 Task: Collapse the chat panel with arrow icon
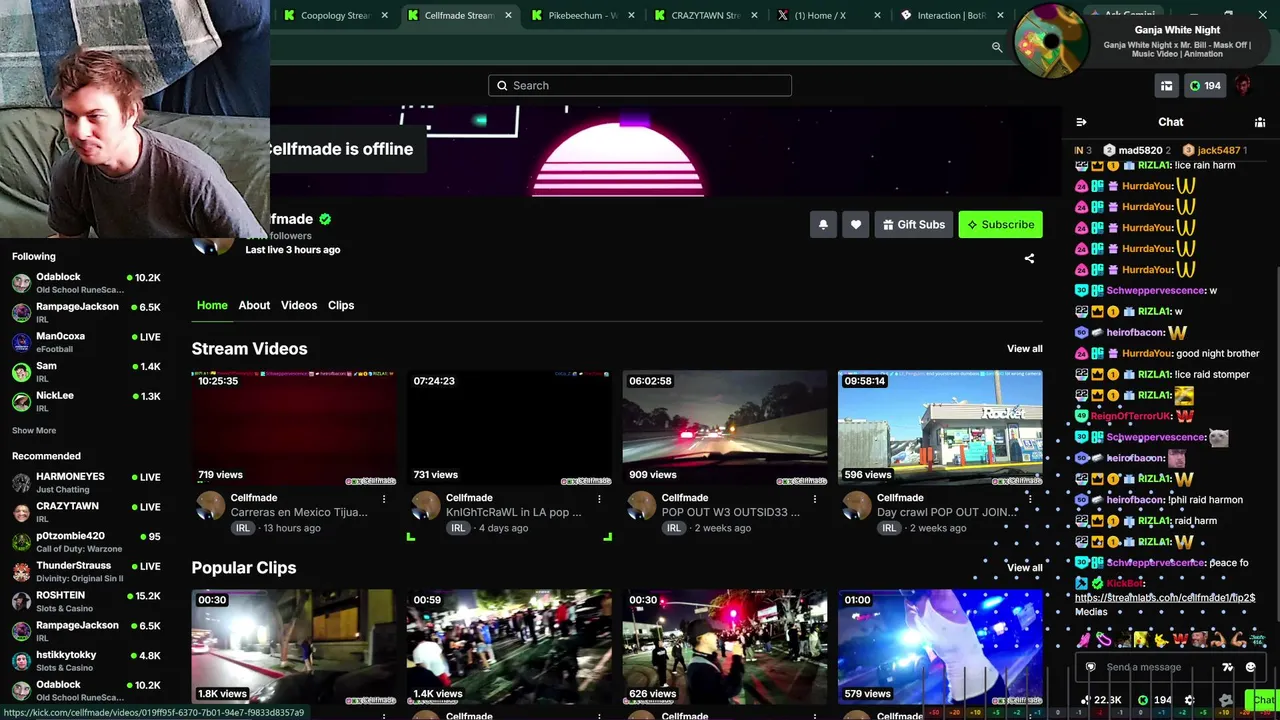point(1081,122)
